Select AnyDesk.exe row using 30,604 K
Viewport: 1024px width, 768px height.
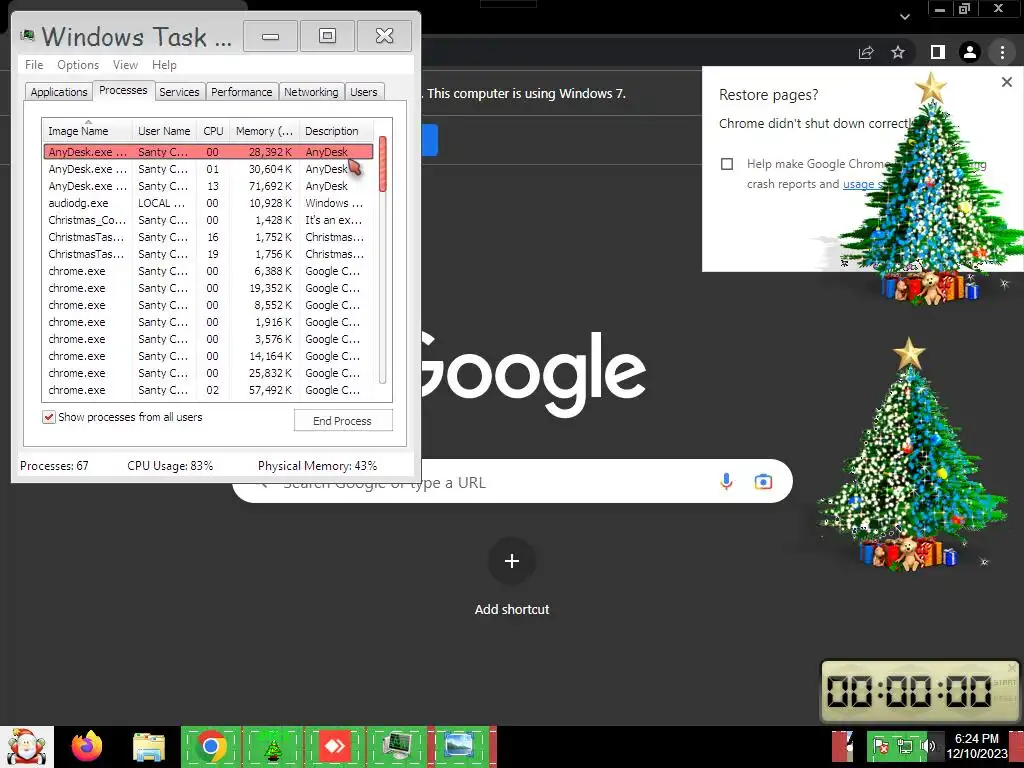click(x=208, y=169)
